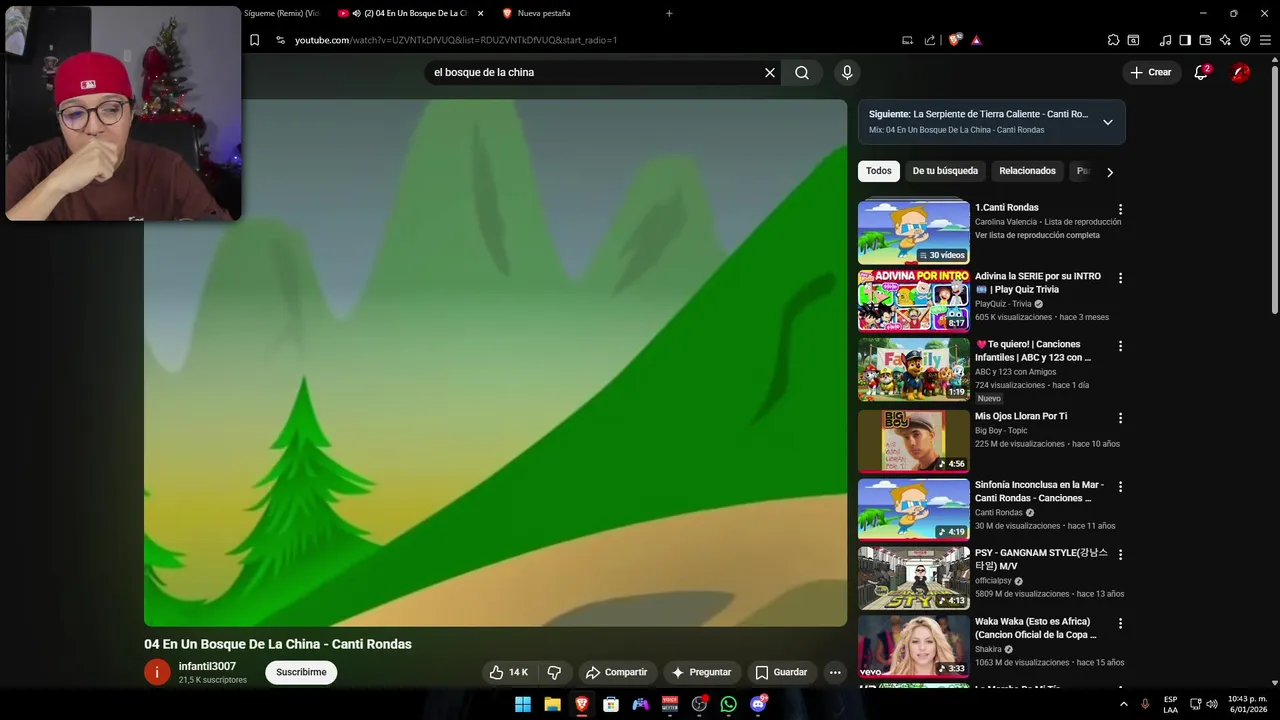This screenshot has height=720, width=1280.
Task: Clear the YouTube search box text
Action: (x=770, y=72)
